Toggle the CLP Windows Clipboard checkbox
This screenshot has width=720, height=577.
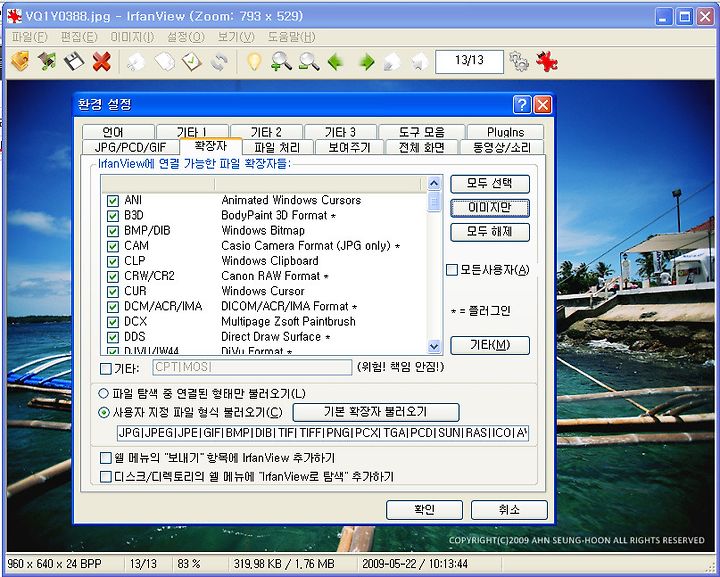[x=112, y=261]
